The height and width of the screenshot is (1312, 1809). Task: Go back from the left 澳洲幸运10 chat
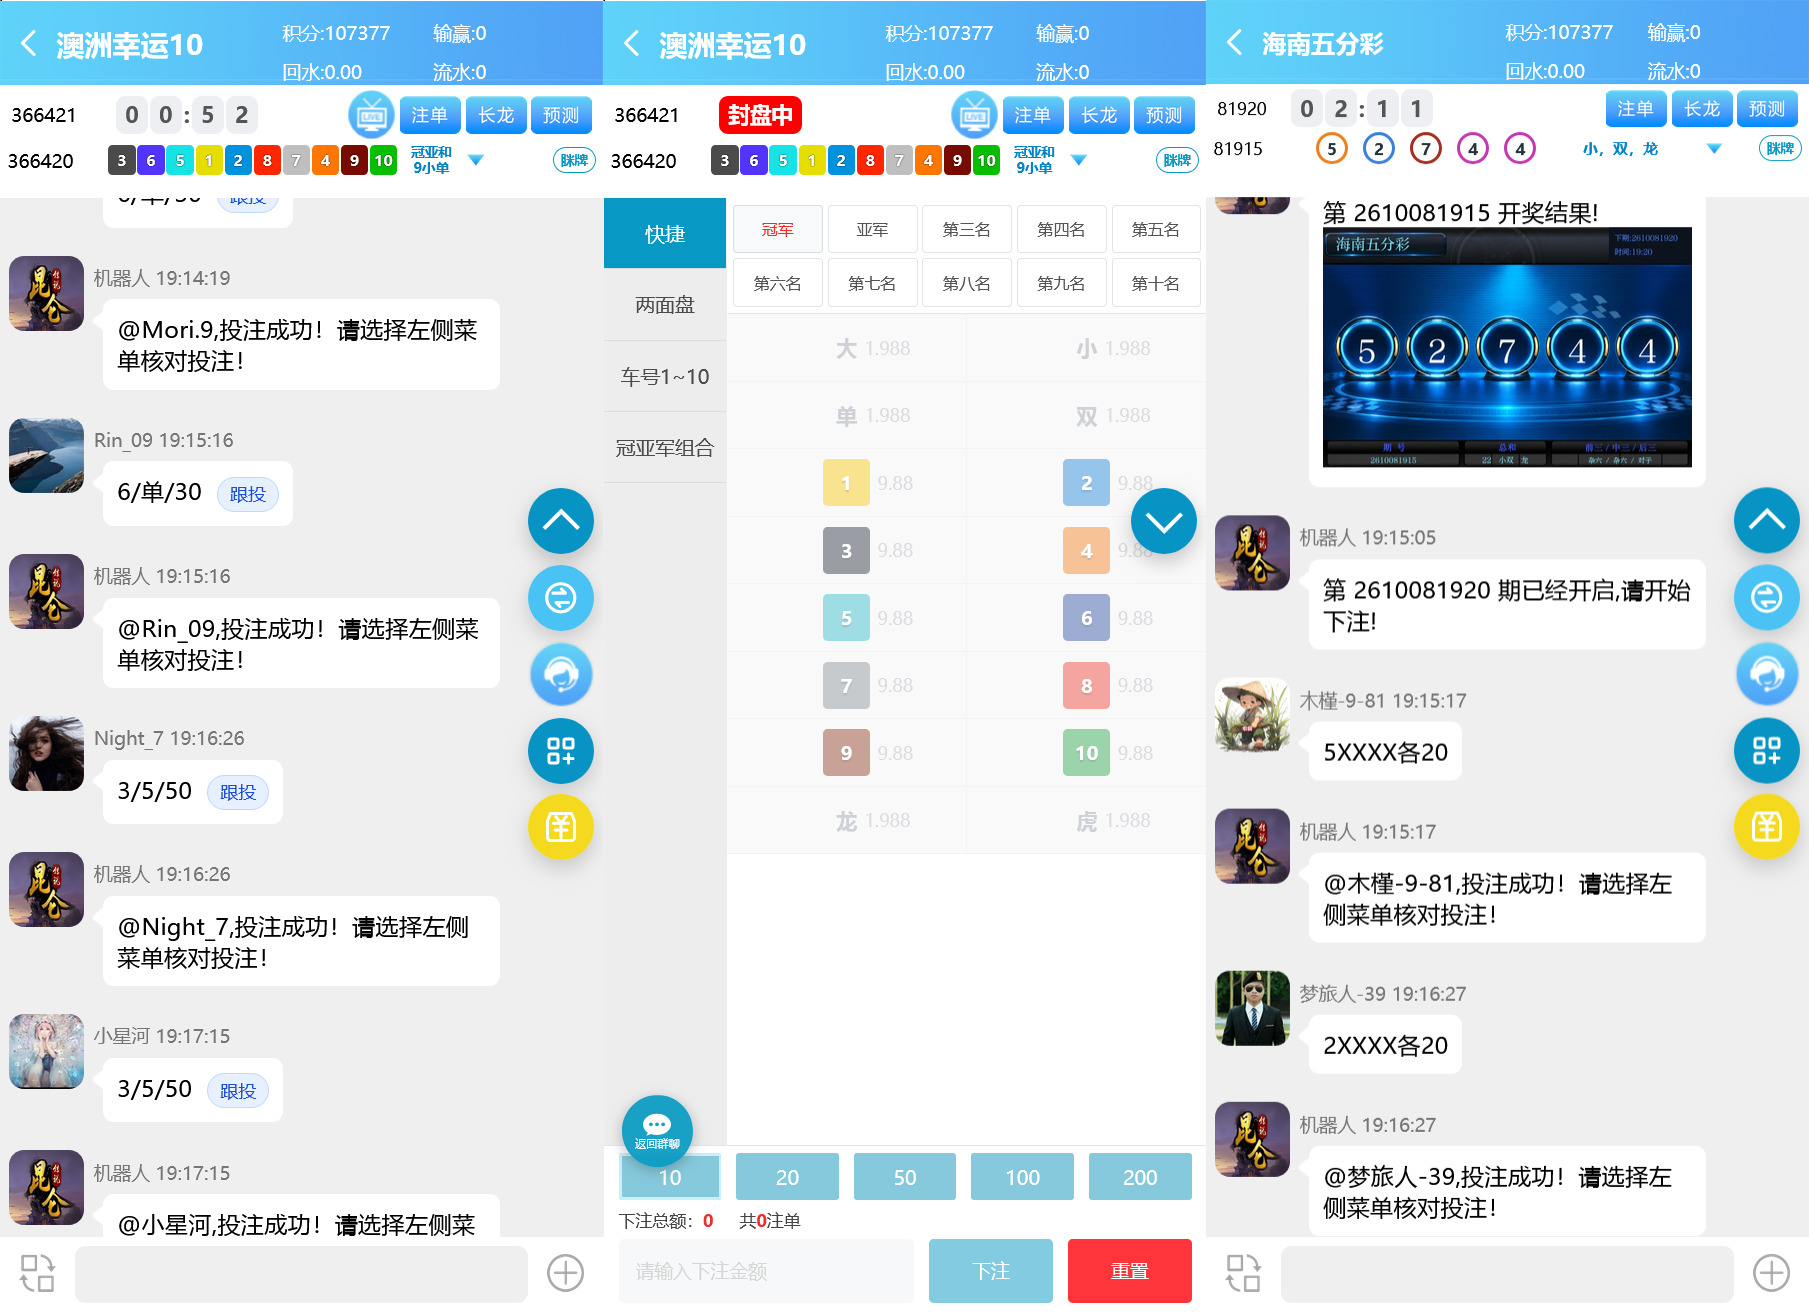[29, 44]
